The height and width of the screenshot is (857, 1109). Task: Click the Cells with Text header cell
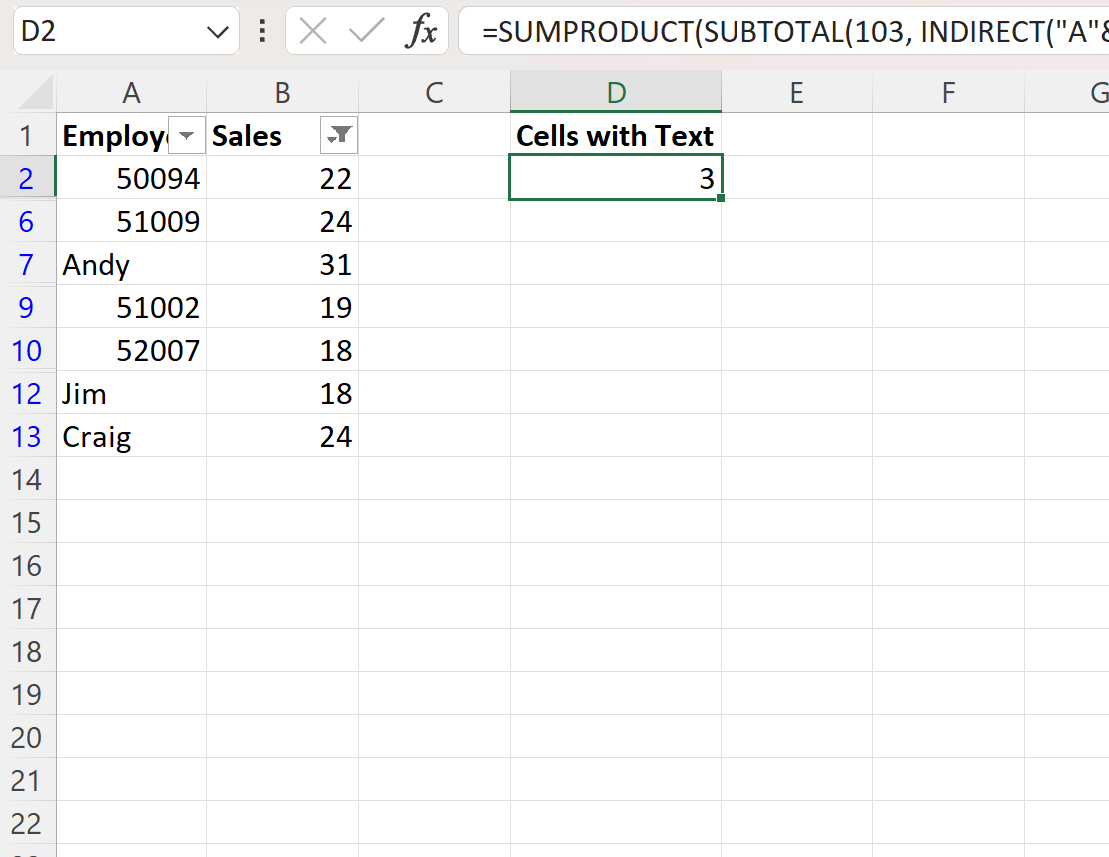coord(615,135)
